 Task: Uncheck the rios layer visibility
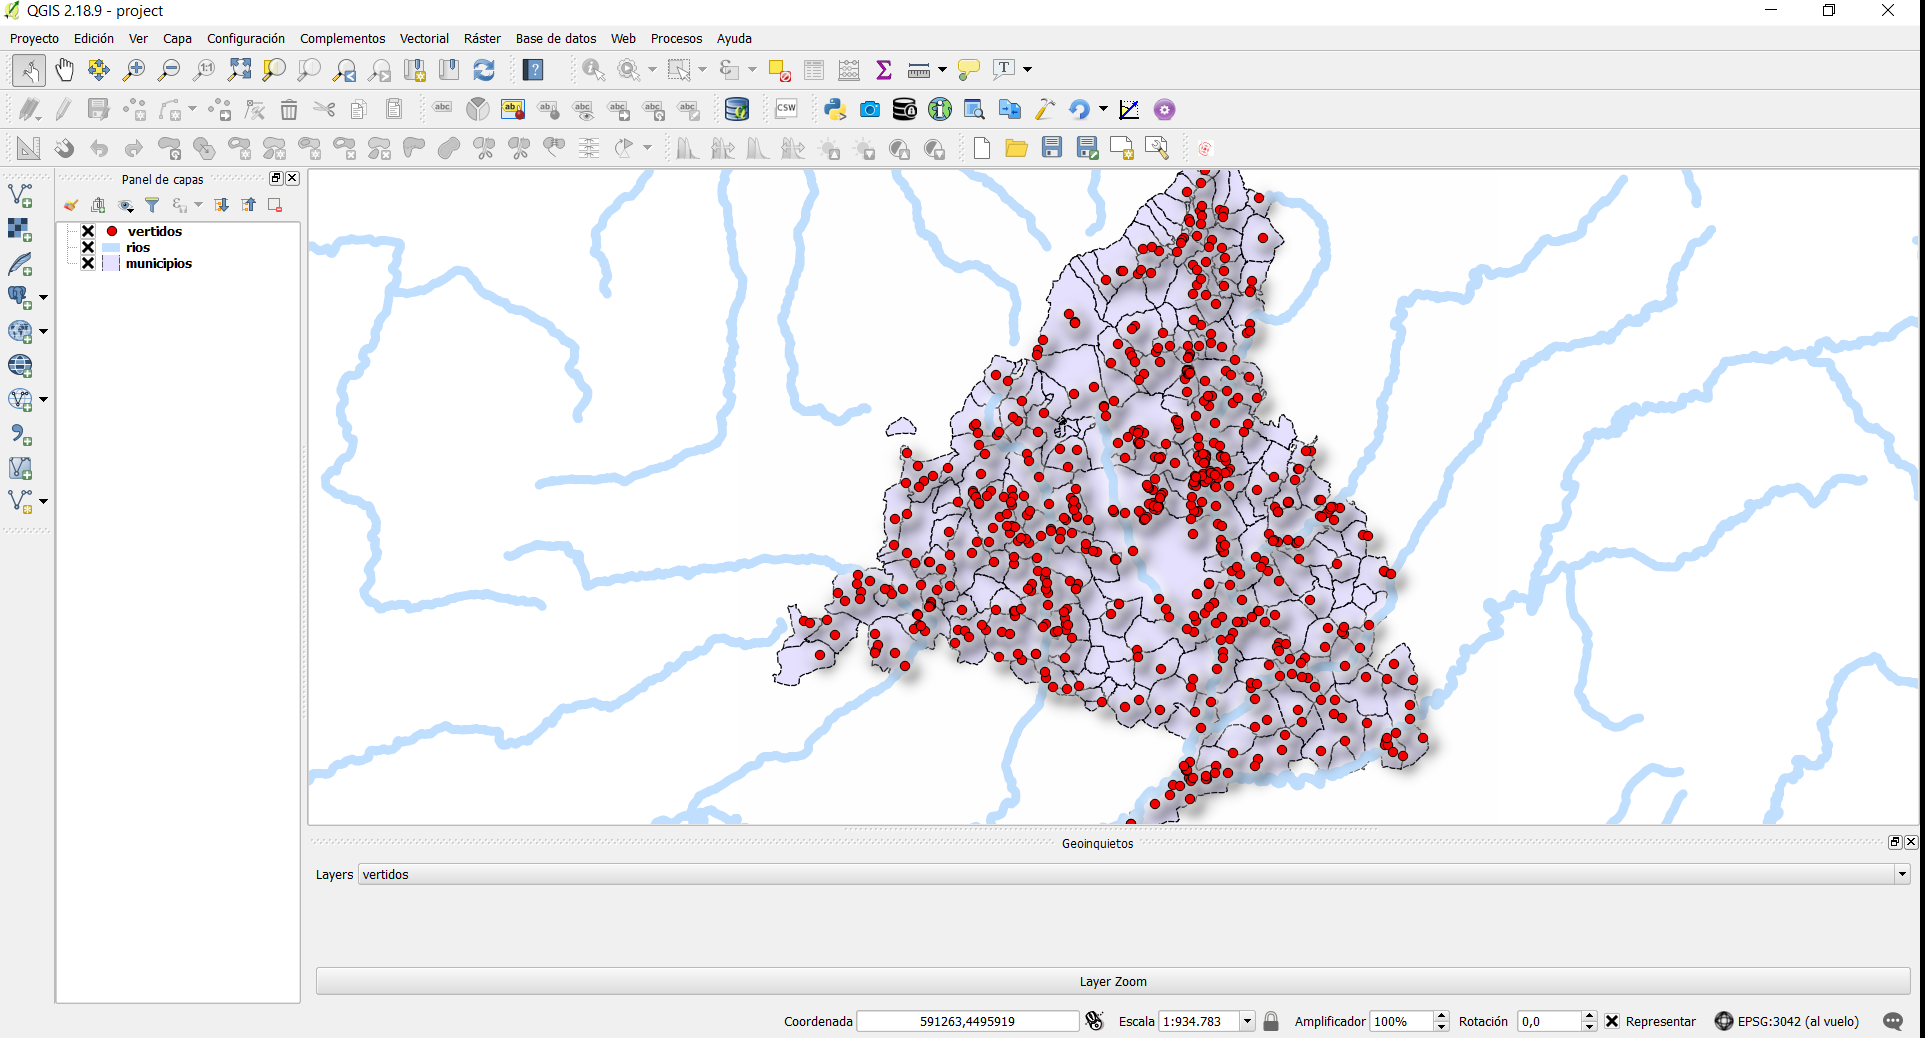coord(88,247)
